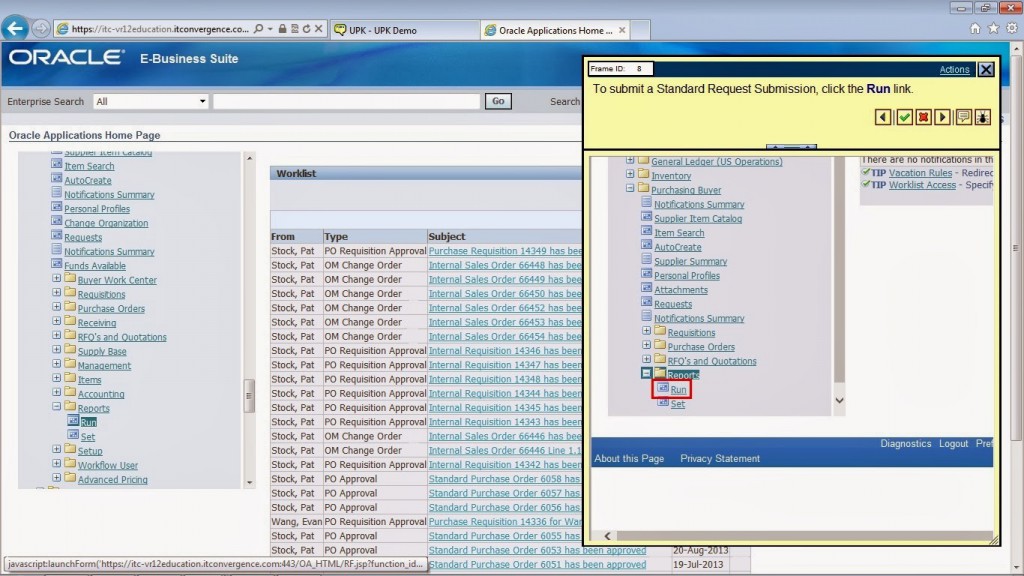1024x576 pixels.
Task: Advance to next frame in UPK tutorial panel
Action: click(x=942, y=117)
